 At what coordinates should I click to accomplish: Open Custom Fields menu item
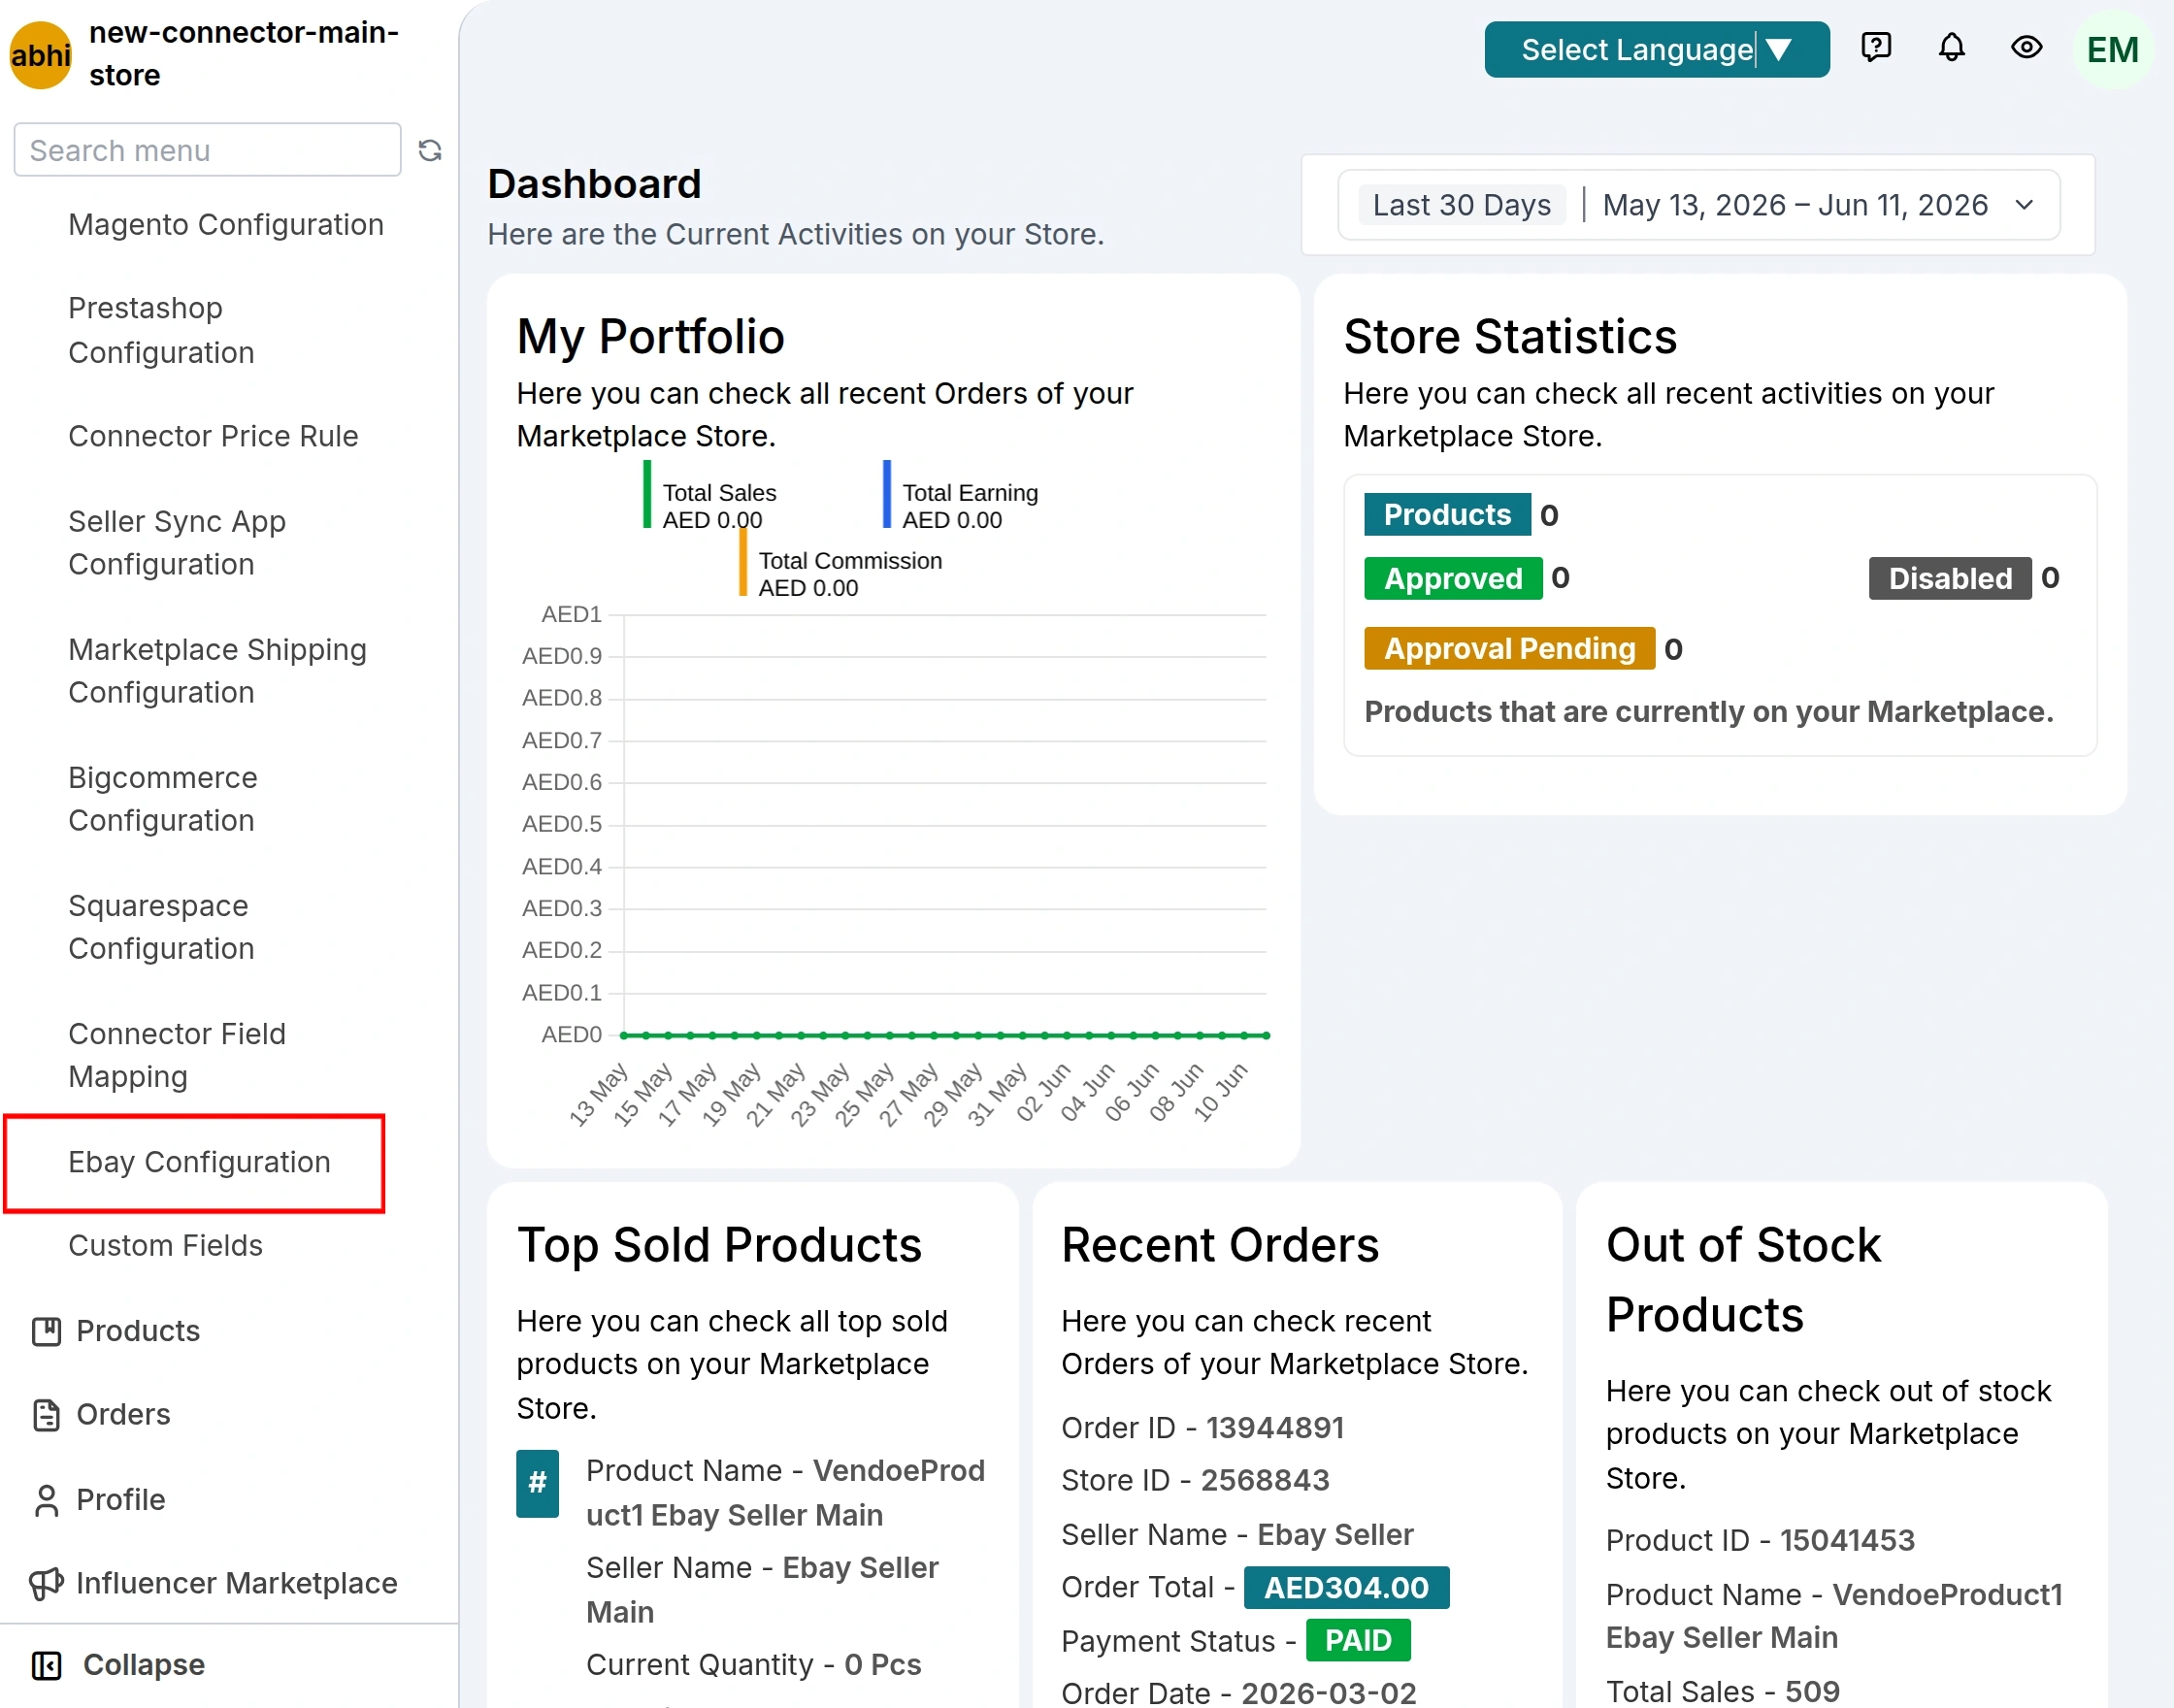[165, 1246]
